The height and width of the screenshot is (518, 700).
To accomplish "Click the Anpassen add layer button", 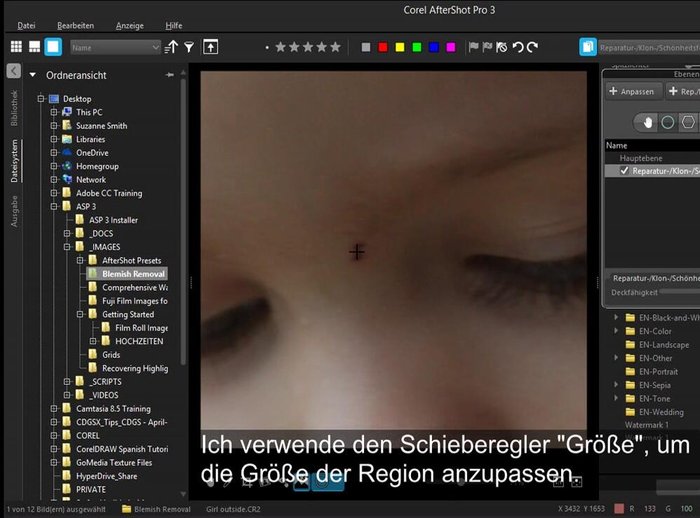I will pyautogui.click(x=632, y=92).
